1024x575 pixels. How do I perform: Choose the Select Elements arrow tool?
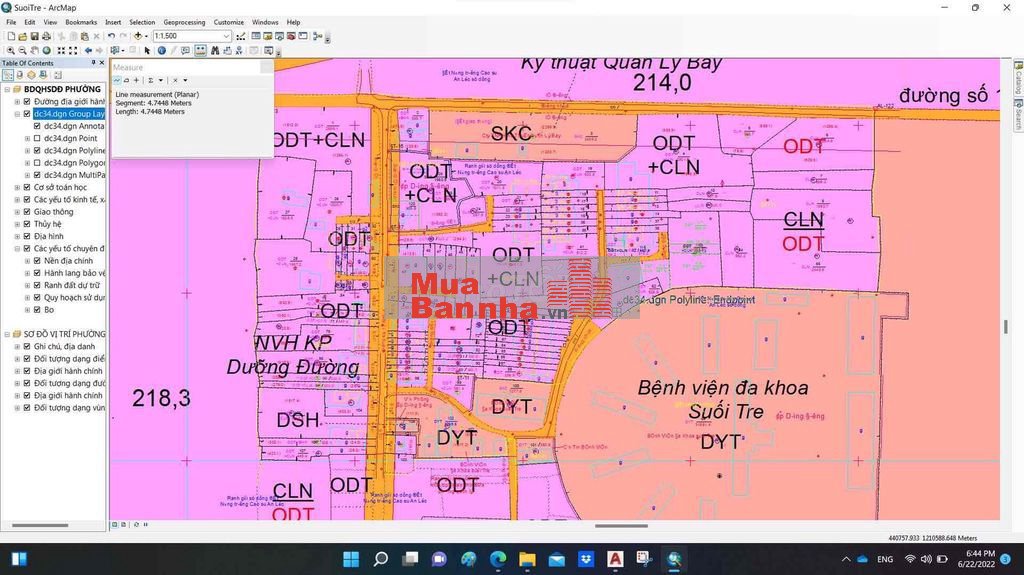click(147, 50)
